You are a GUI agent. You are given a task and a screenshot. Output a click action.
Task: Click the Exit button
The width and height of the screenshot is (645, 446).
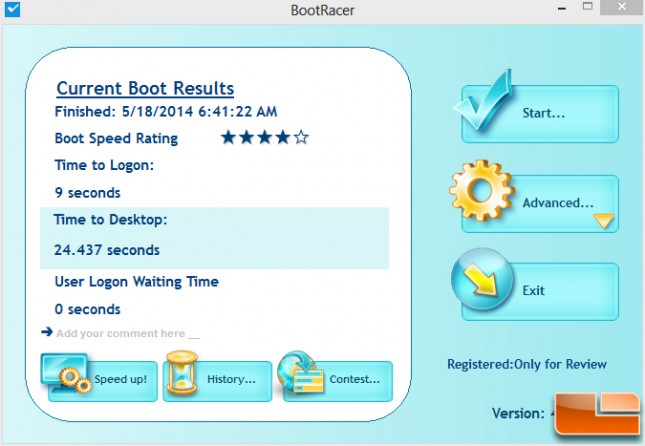click(540, 291)
